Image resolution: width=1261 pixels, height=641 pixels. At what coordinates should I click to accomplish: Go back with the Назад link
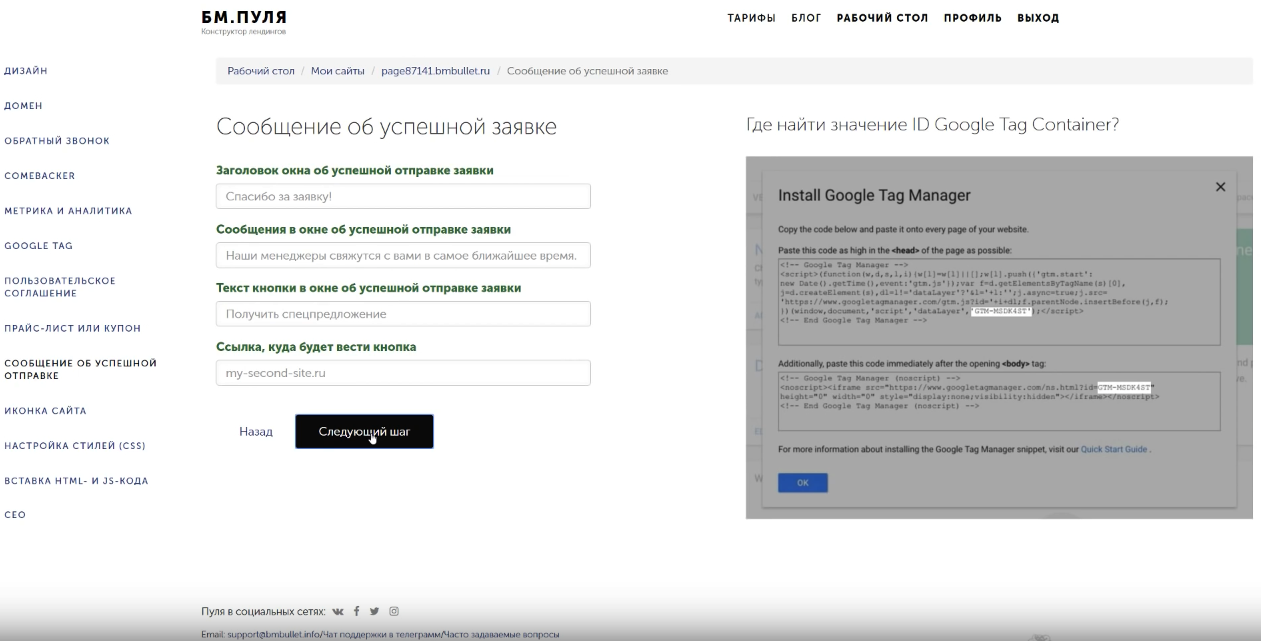click(x=255, y=432)
